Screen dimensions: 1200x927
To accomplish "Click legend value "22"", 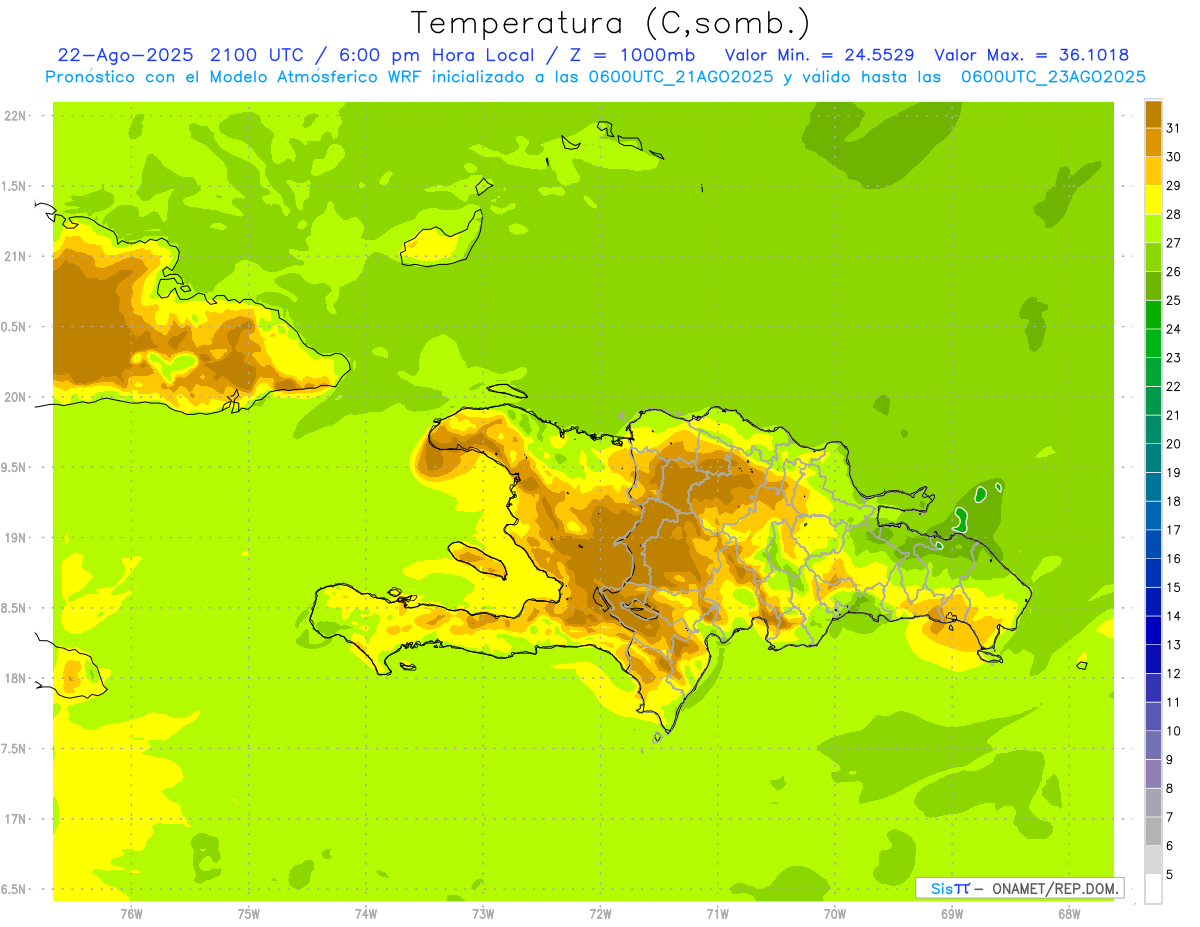I will point(1174,387).
